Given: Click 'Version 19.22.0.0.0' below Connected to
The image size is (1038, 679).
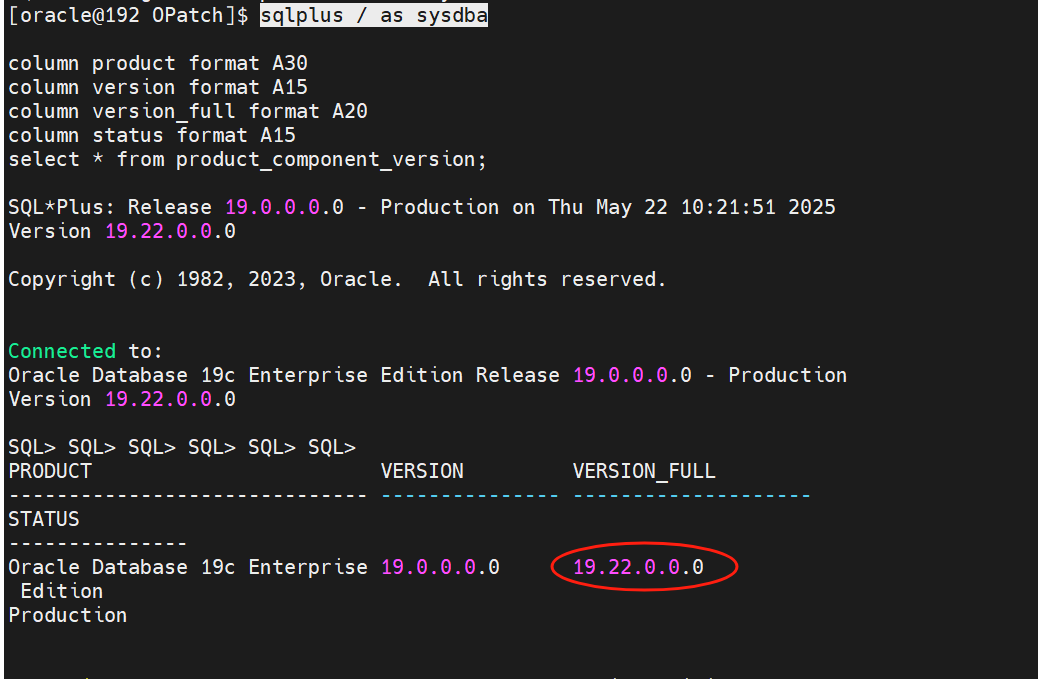Looking at the screenshot, I should pyautogui.click(x=122, y=399).
